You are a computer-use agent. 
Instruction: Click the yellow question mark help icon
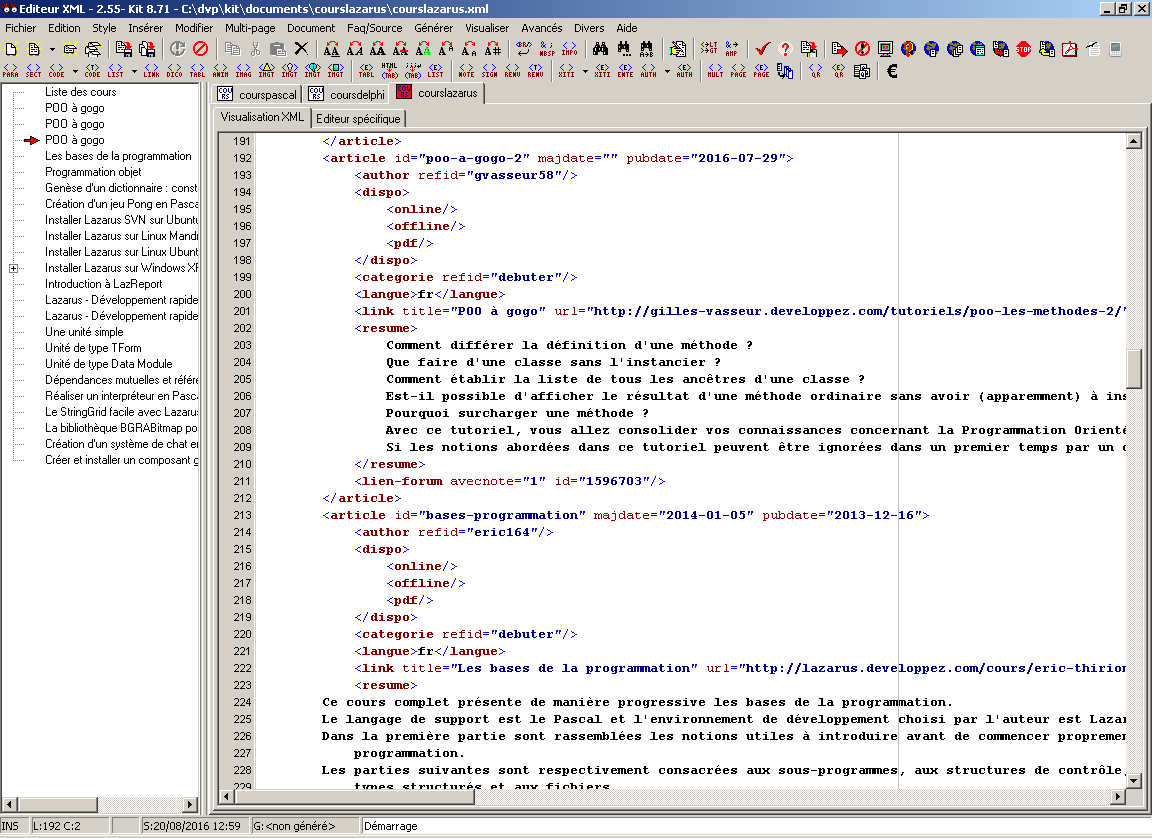(785, 48)
